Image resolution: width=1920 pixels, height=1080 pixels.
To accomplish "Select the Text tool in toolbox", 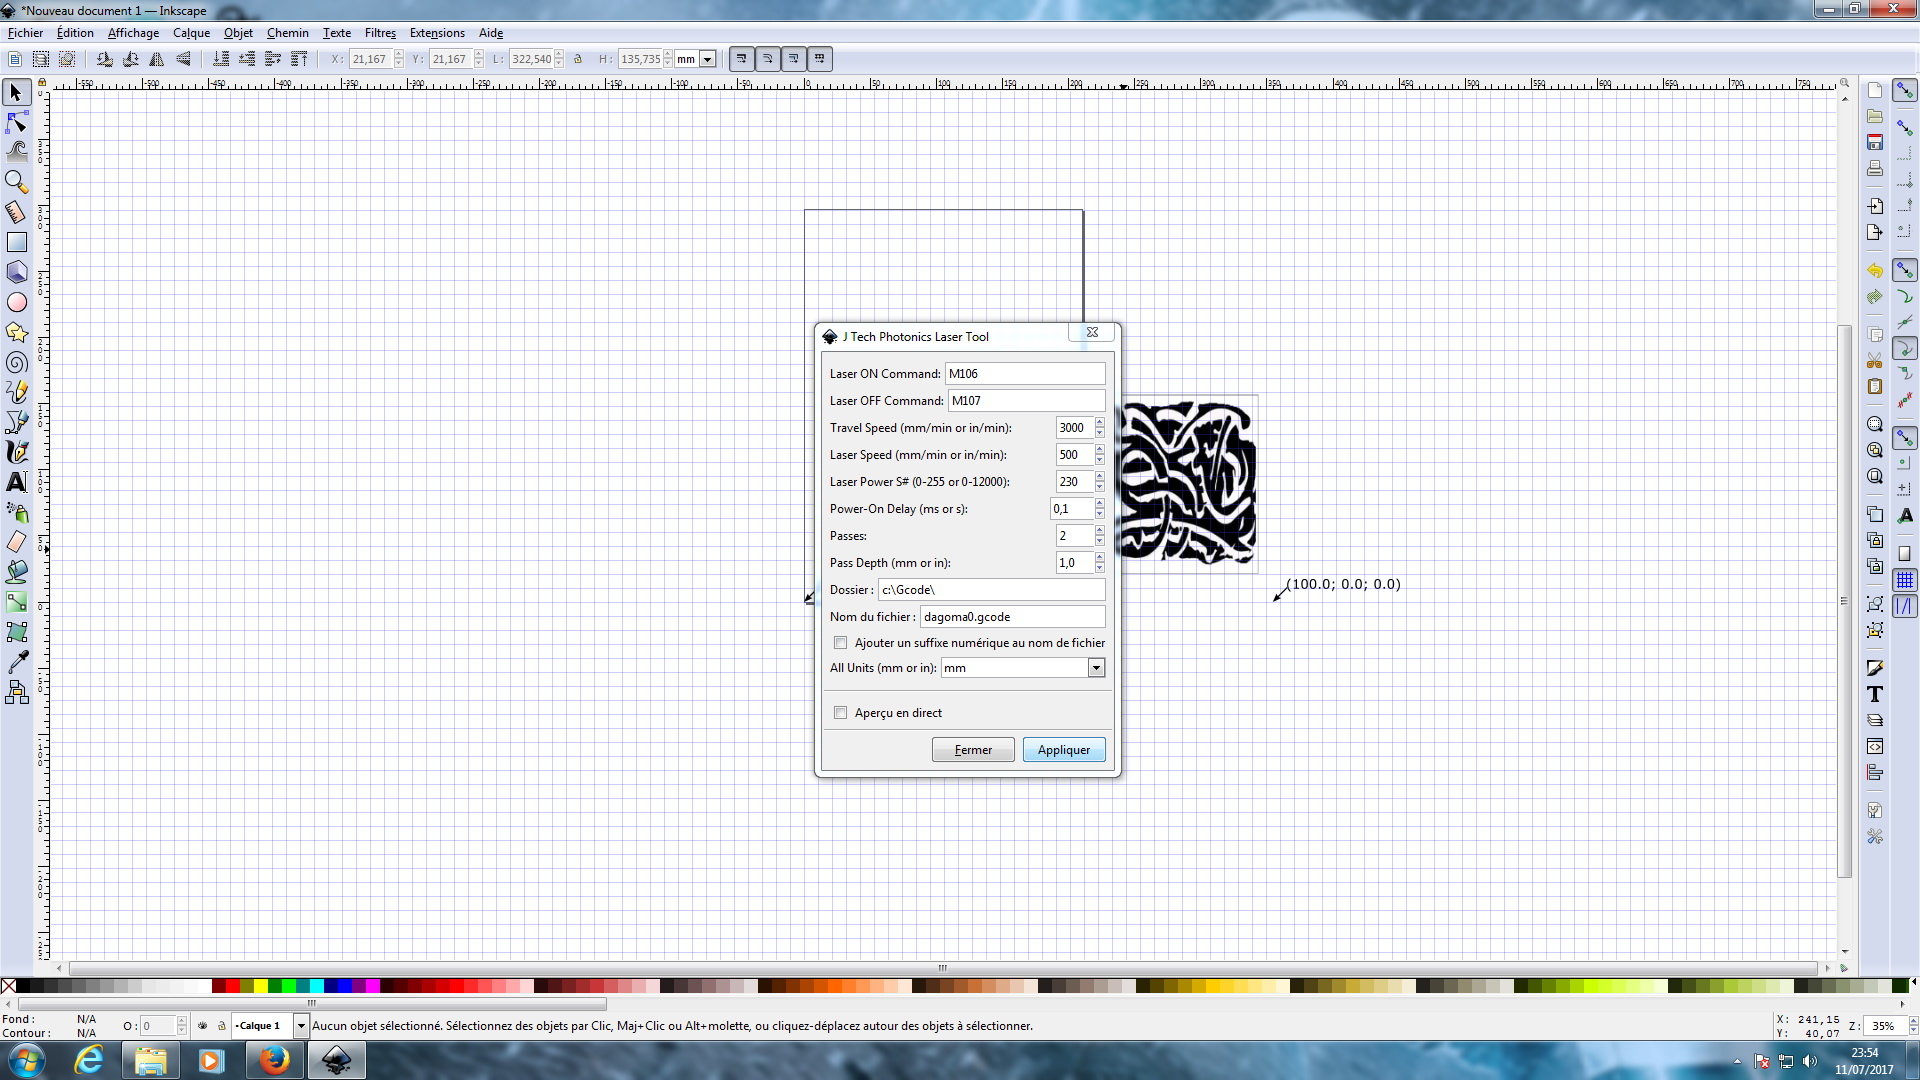I will pyautogui.click(x=16, y=482).
